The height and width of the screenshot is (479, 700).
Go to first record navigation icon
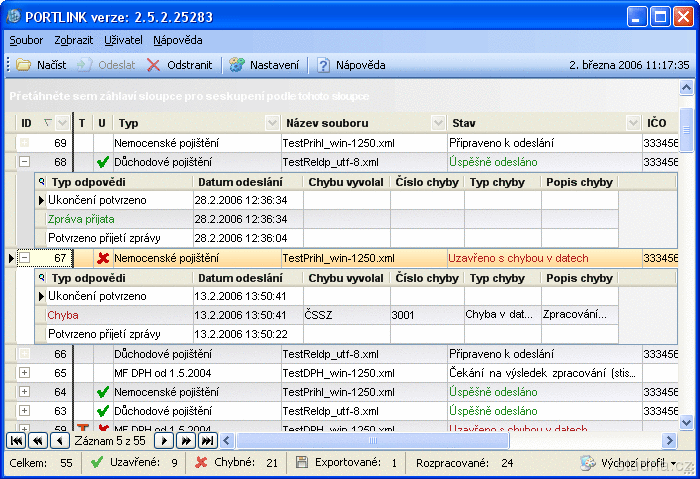pyautogui.click(x=17, y=440)
